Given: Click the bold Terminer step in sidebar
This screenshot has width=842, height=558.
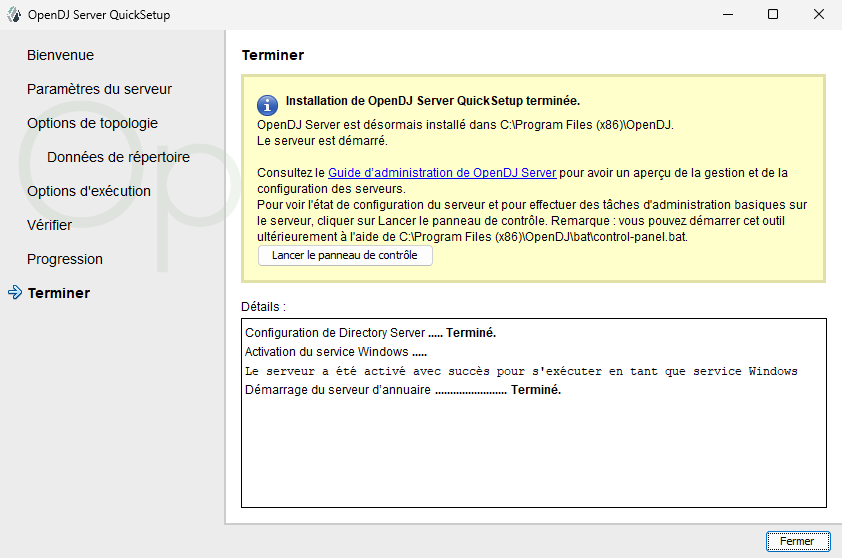Looking at the screenshot, I should pyautogui.click(x=59, y=293).
